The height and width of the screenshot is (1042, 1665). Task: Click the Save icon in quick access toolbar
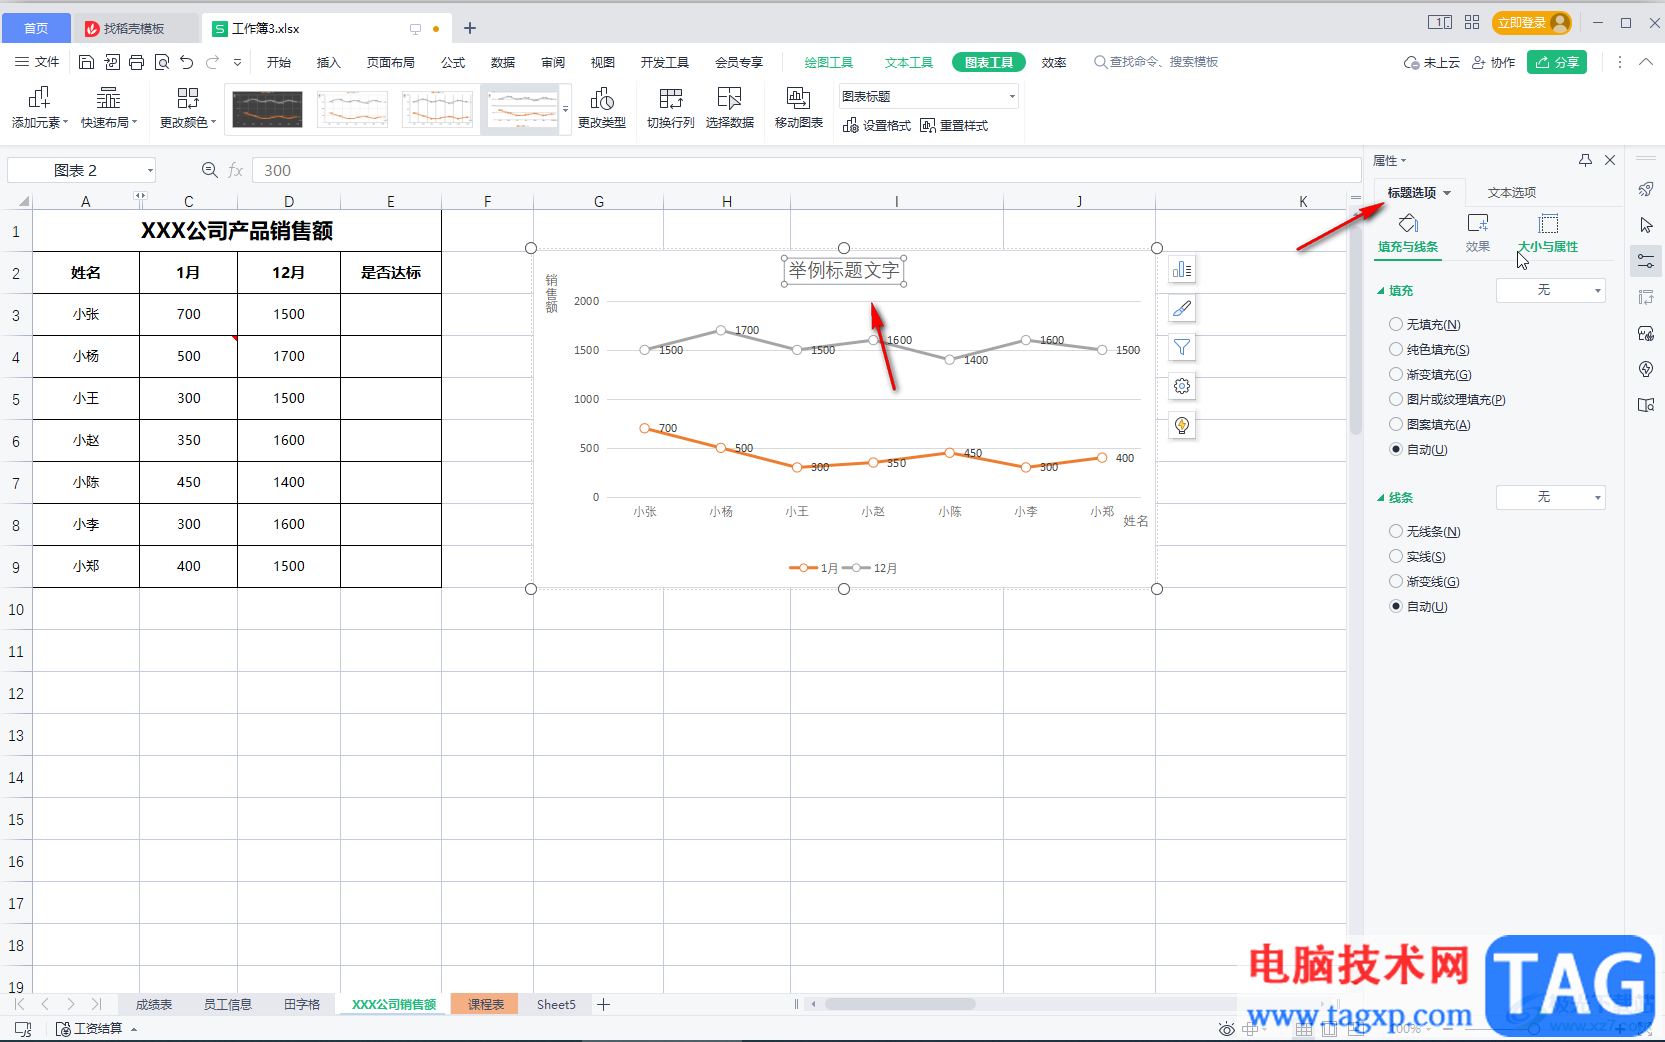click(x=86, y=62)
